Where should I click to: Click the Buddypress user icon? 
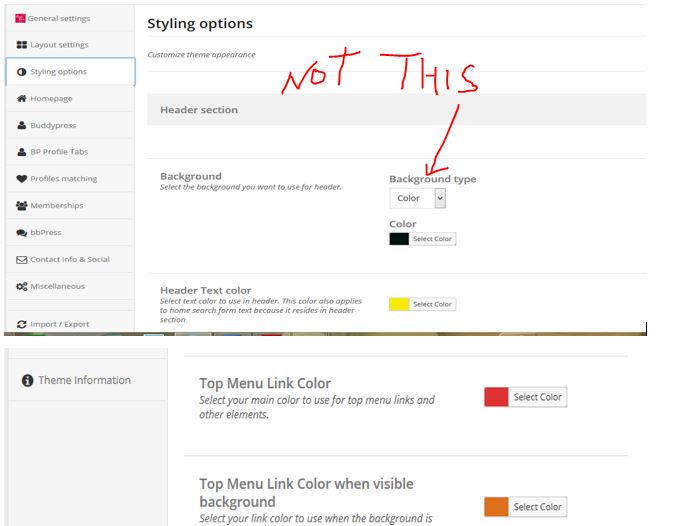click(x=22, y=126)
